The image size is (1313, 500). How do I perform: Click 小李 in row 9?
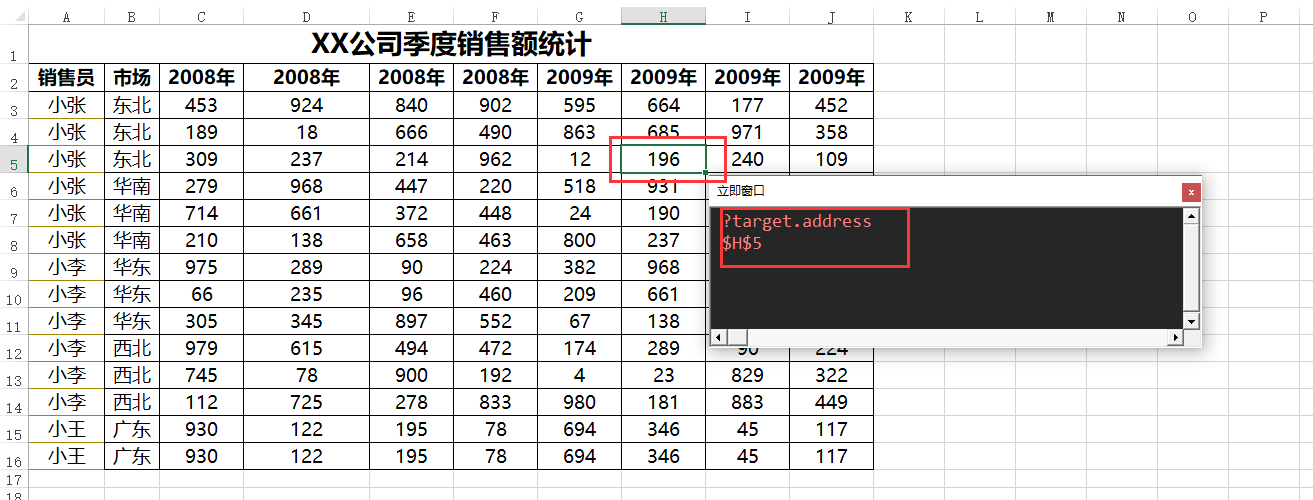click(66, 267)
